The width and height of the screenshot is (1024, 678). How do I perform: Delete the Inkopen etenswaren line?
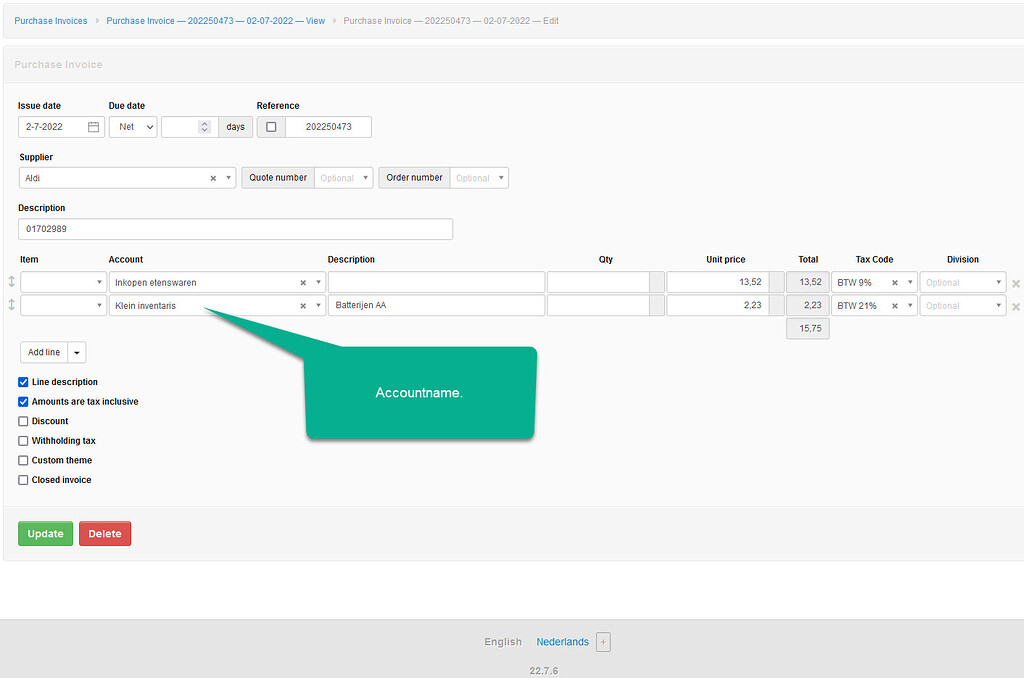(1016, 283)
